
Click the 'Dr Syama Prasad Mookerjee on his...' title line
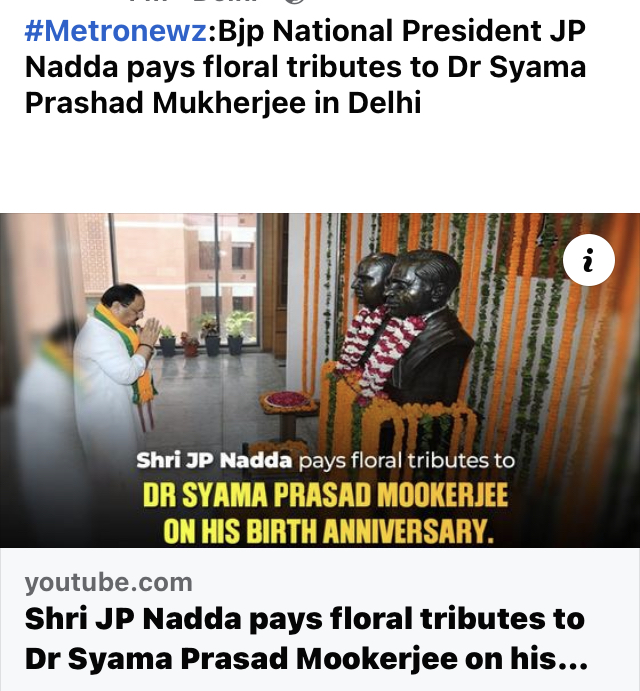[306, 658]
